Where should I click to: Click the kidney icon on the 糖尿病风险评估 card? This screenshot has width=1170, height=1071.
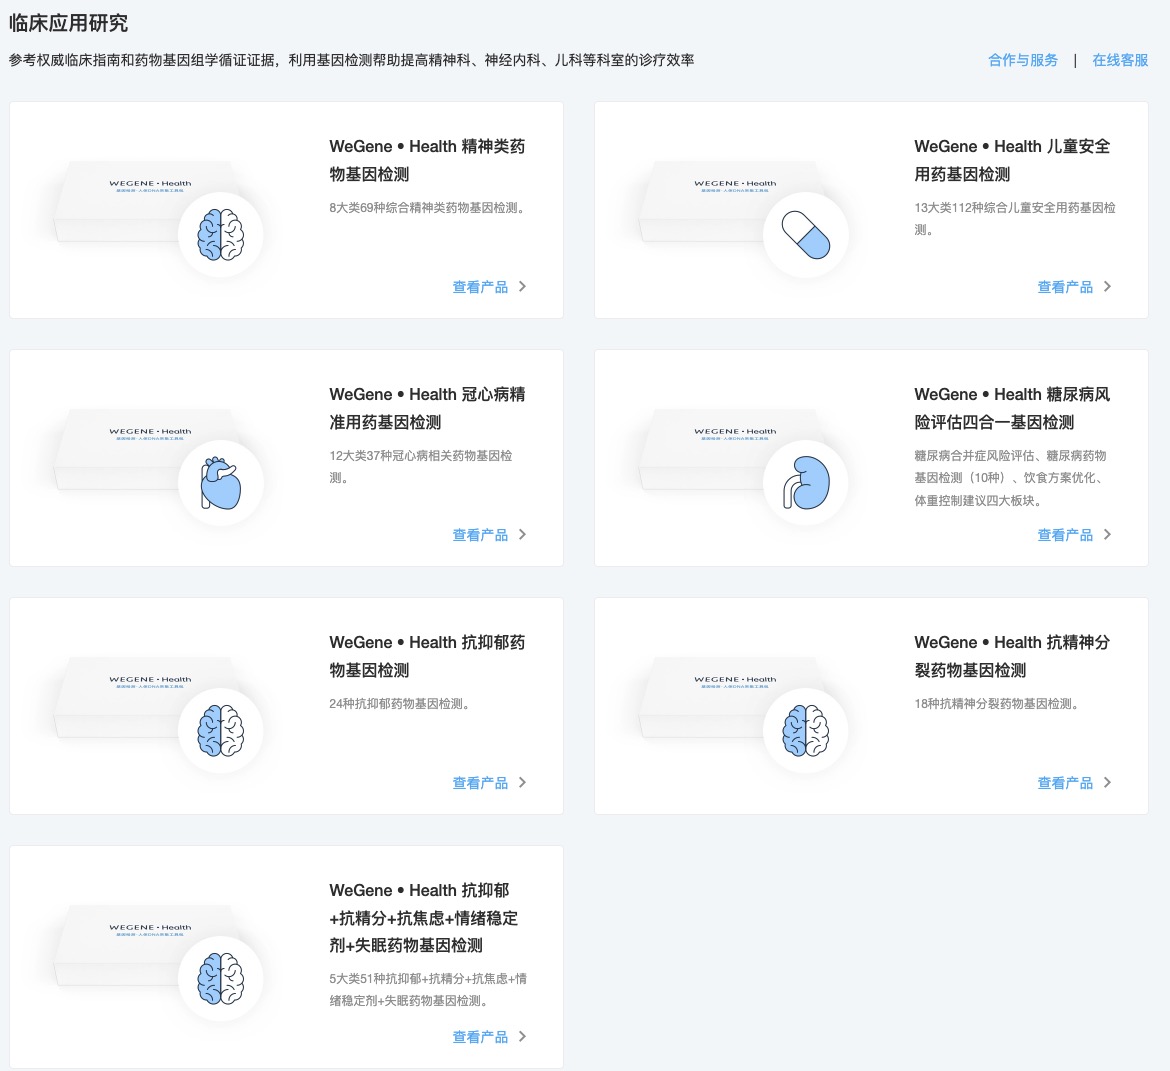tap(806, 483)
